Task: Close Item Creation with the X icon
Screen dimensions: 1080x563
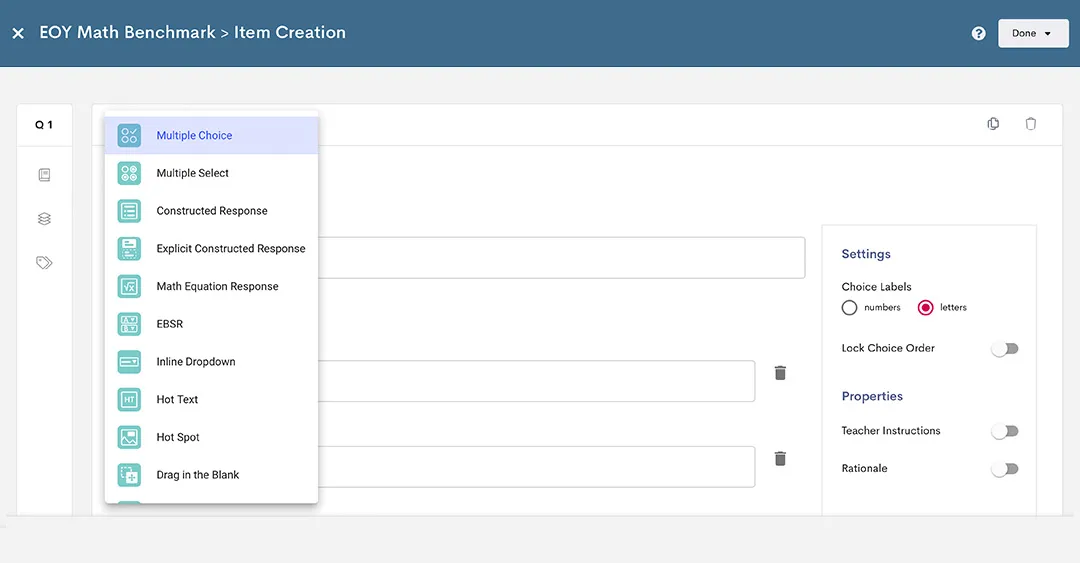Action: pos(19,33)
